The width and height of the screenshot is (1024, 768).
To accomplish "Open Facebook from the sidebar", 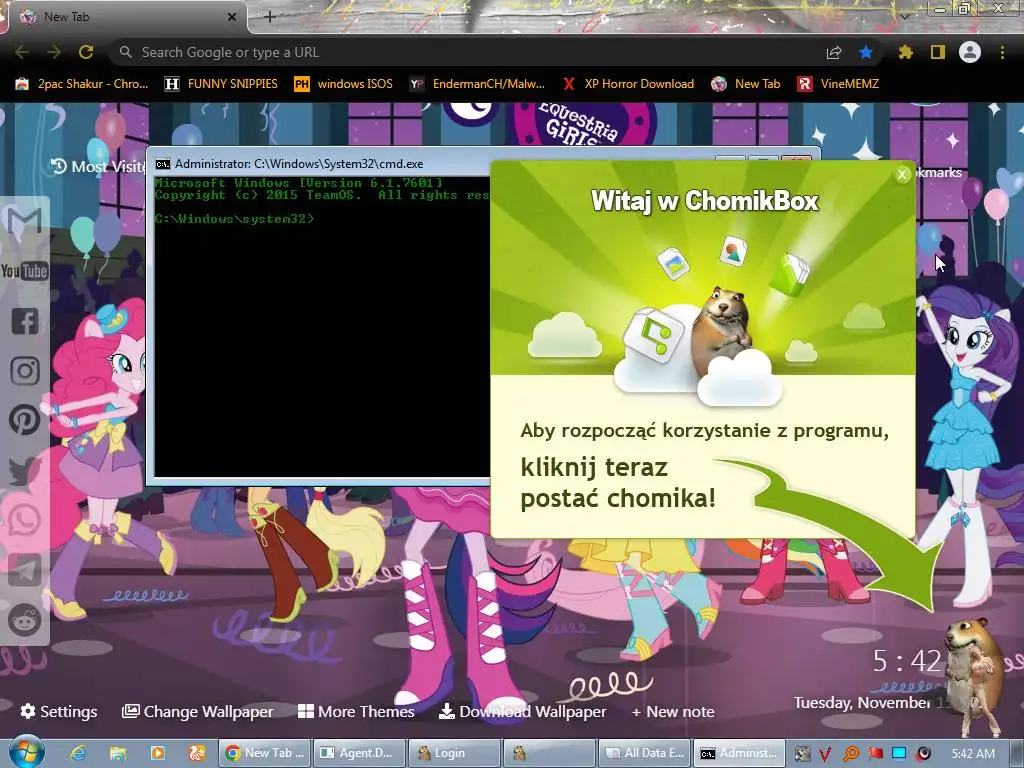I will click(24, 321).
